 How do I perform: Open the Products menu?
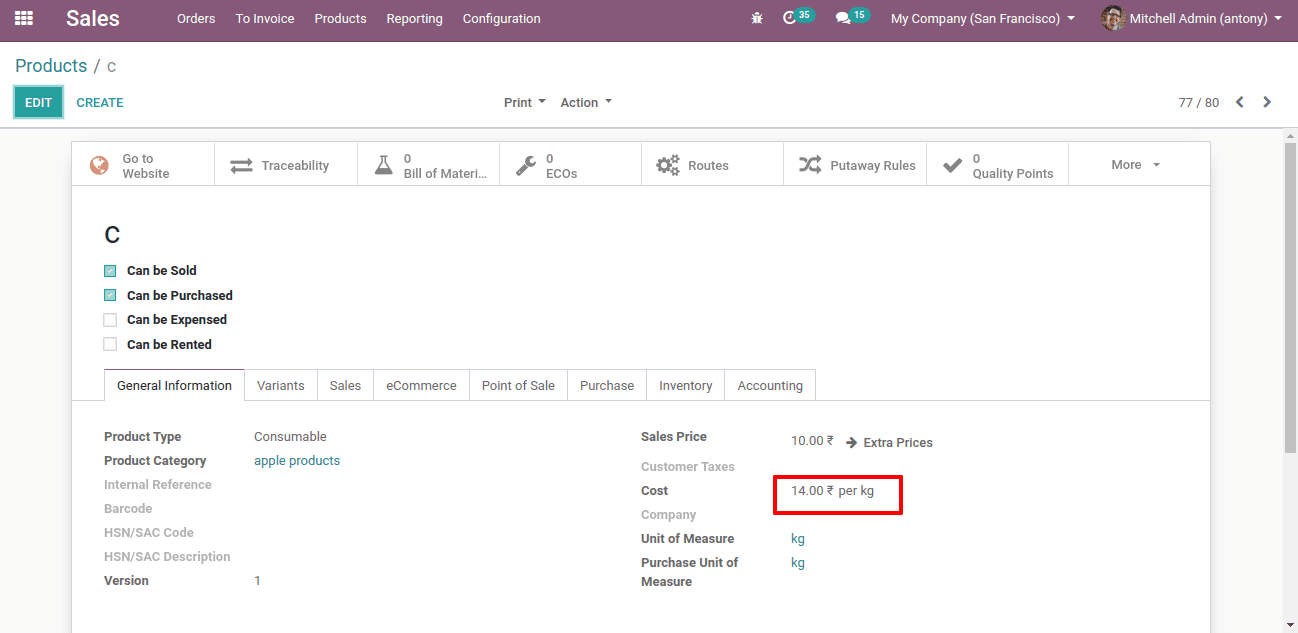coord(340,18)
